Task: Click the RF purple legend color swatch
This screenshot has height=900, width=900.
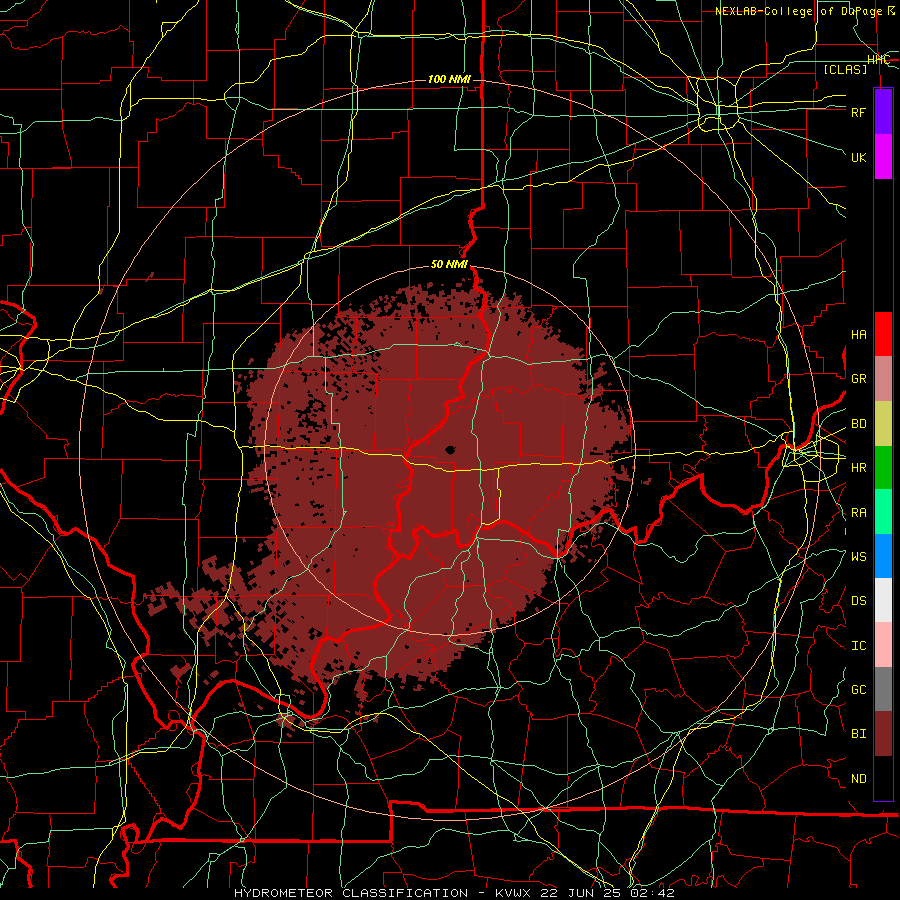Action: (x=883, y=112)
